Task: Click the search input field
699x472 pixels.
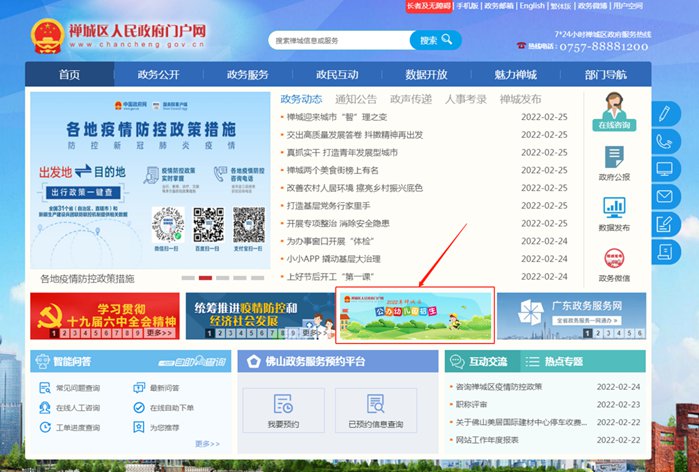Action: pyautogui.click(x=339, y=40)
